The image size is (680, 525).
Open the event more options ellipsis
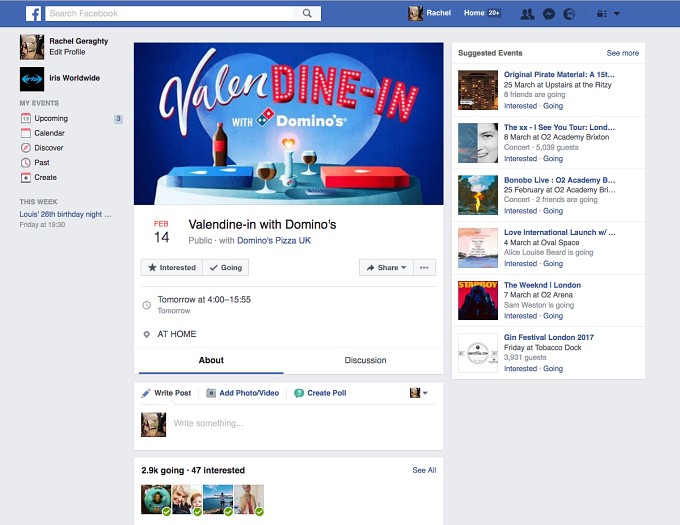point(424,267)
